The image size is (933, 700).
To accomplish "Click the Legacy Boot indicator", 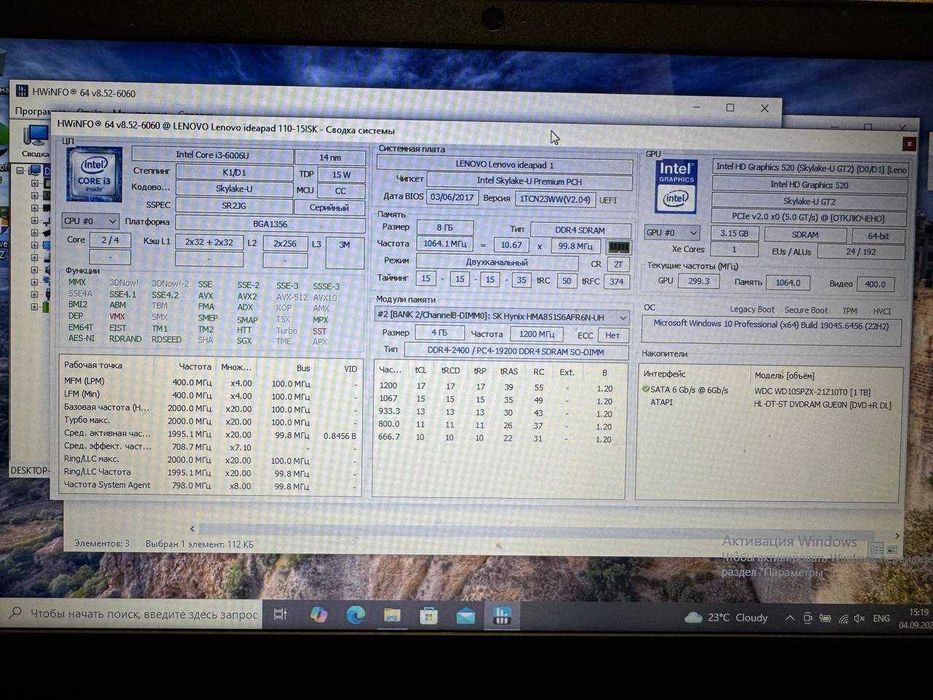I will click(752, 310).
